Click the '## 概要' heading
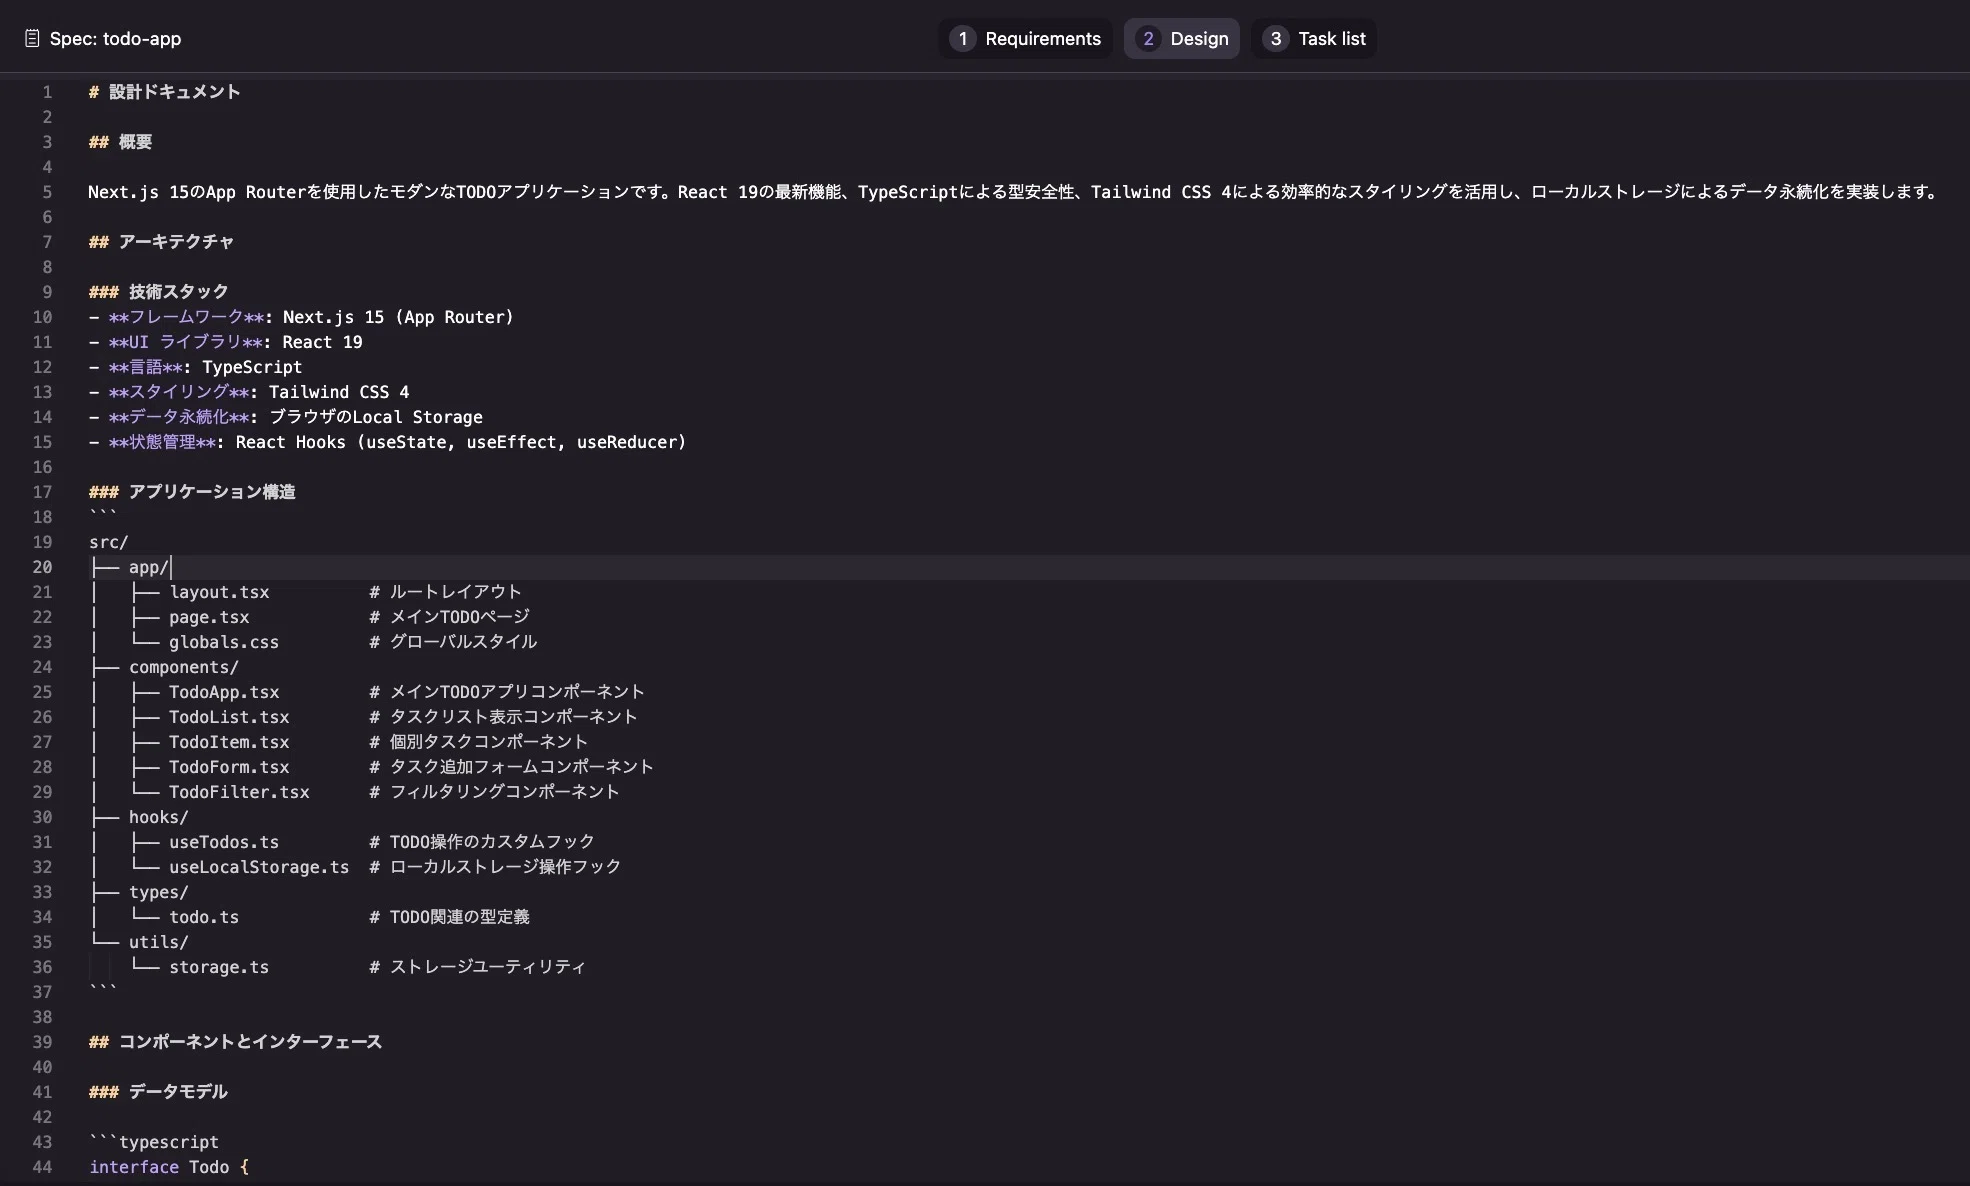 [x=120, y=142]
